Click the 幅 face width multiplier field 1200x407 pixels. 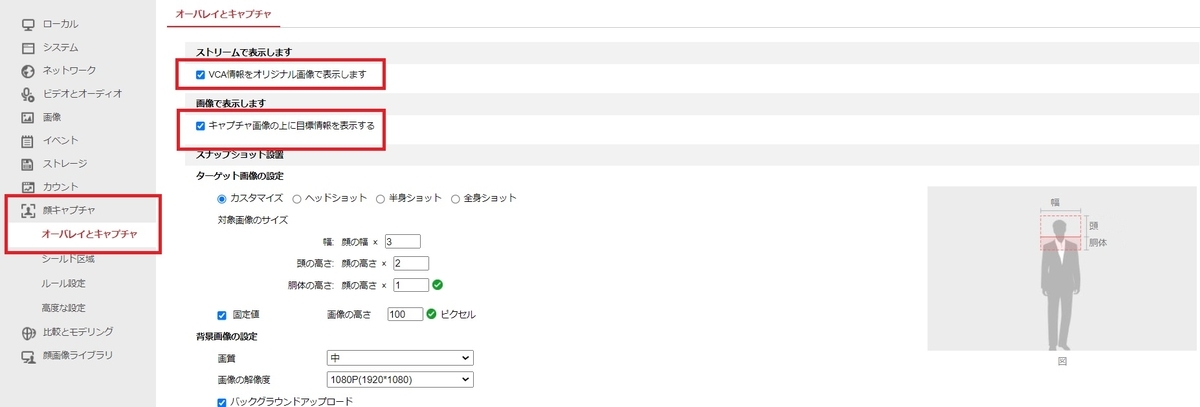[x=403, y=241]
